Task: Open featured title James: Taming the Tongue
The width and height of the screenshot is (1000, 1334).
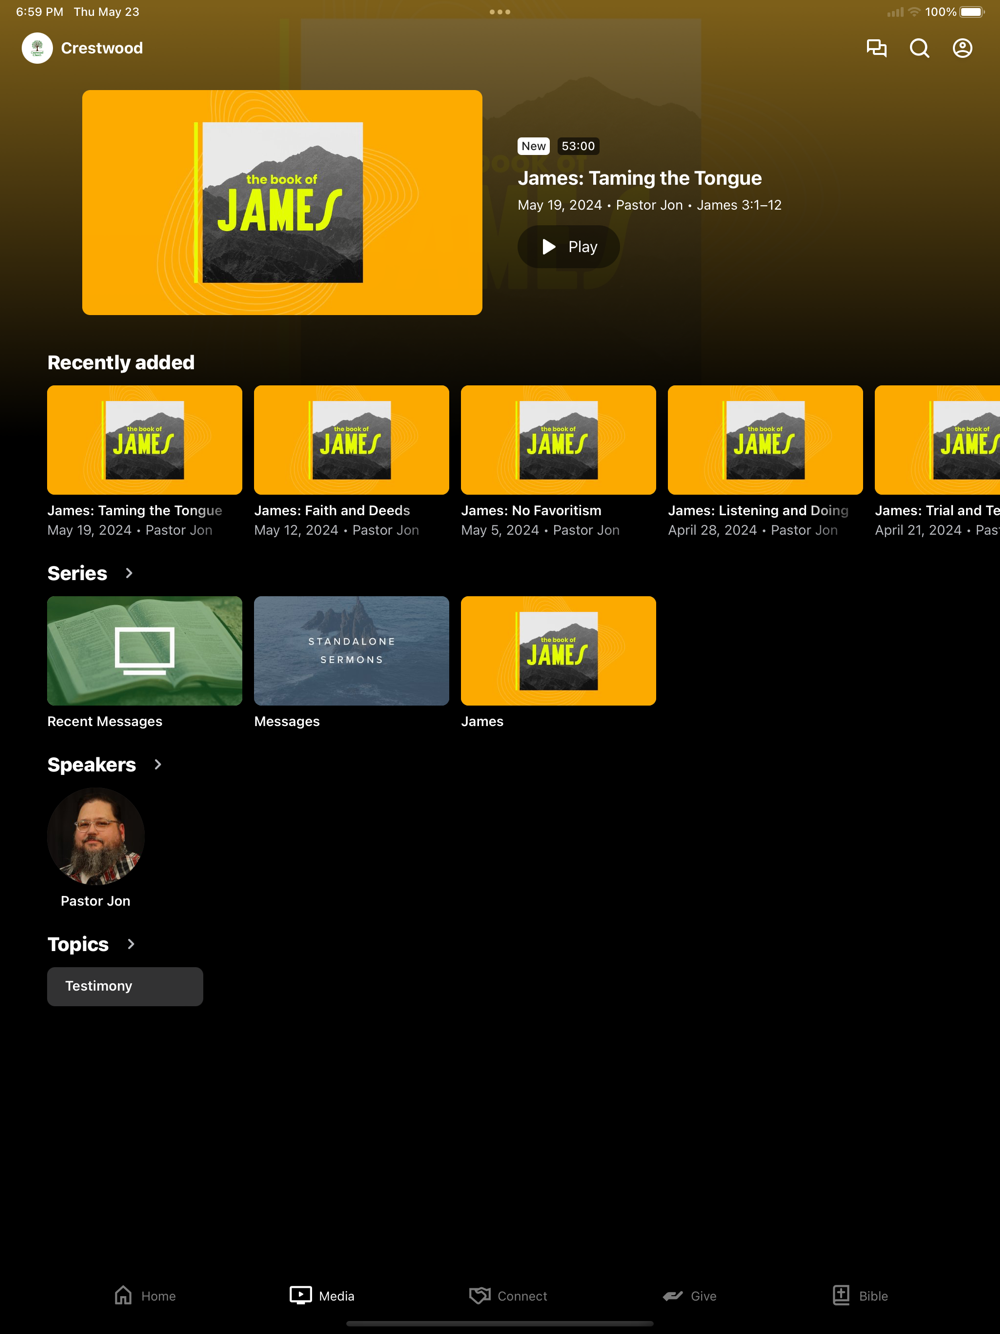Action: [640, 178]
